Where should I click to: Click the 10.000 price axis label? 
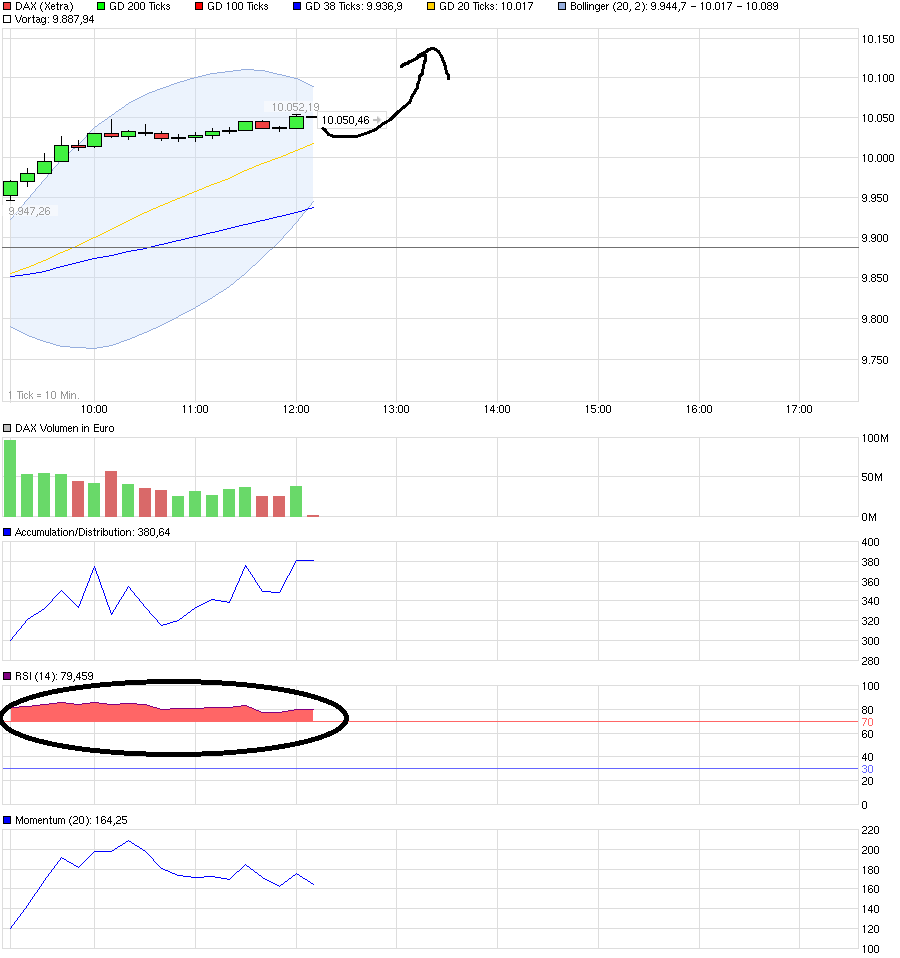878,158
